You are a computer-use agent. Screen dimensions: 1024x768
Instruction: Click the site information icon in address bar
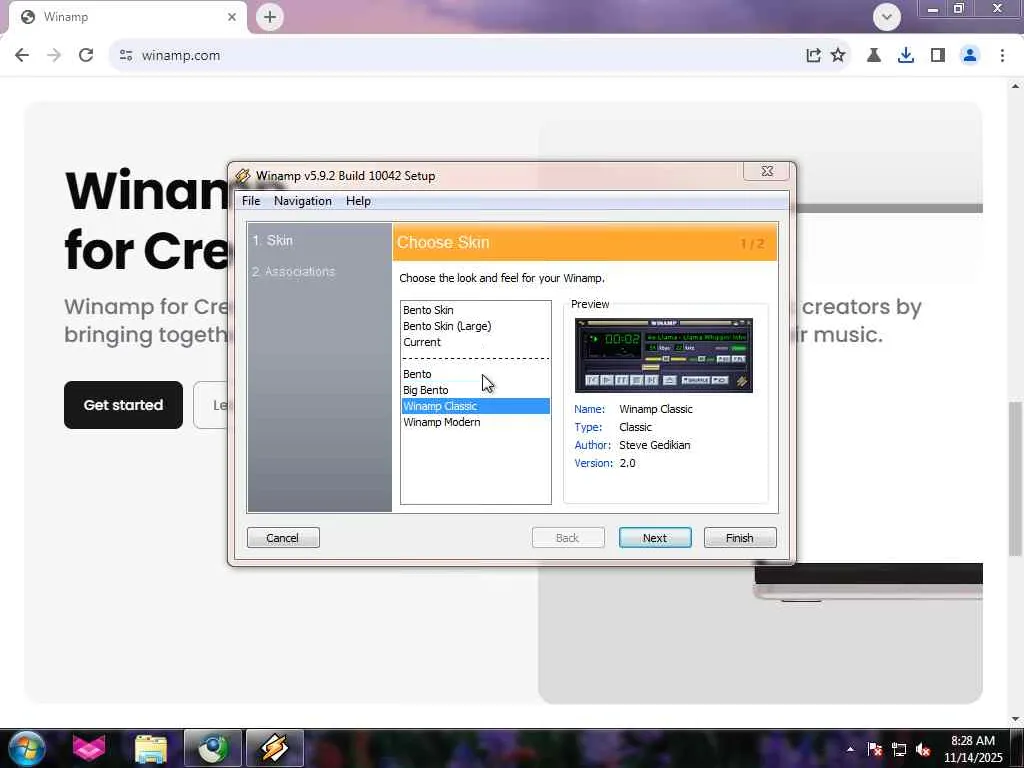click(x=126, y=56)
